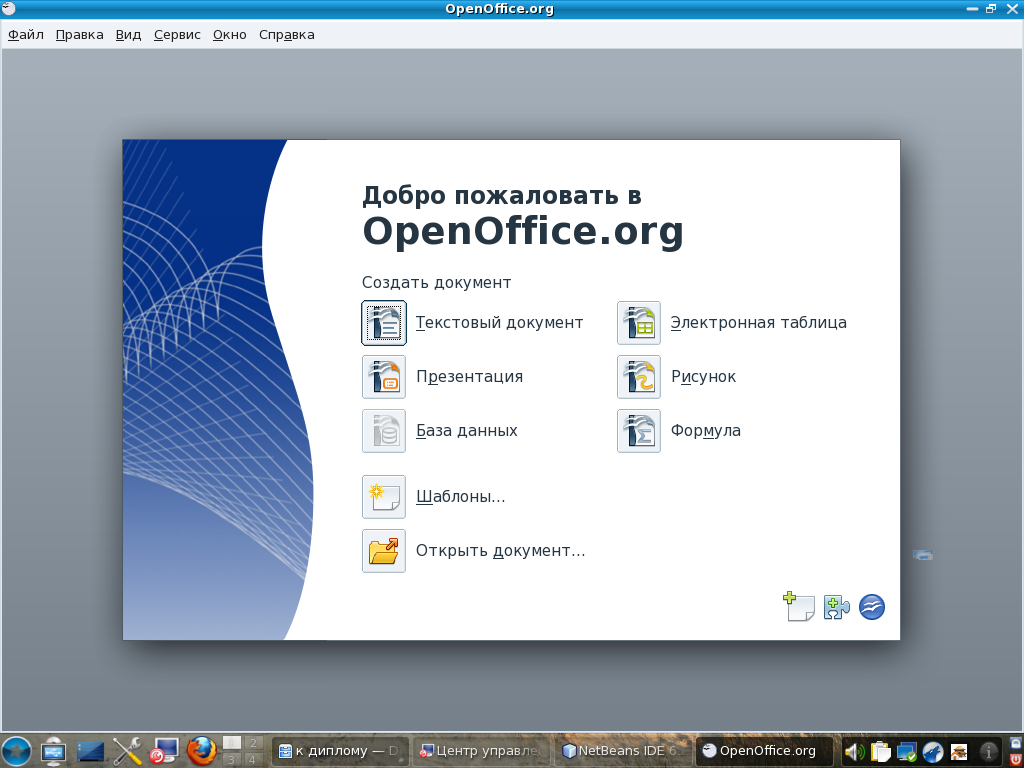This screenshot has height=768, width=1024.
Task: Switch to virtual desktop 3
Action: (x=232, y=760)
